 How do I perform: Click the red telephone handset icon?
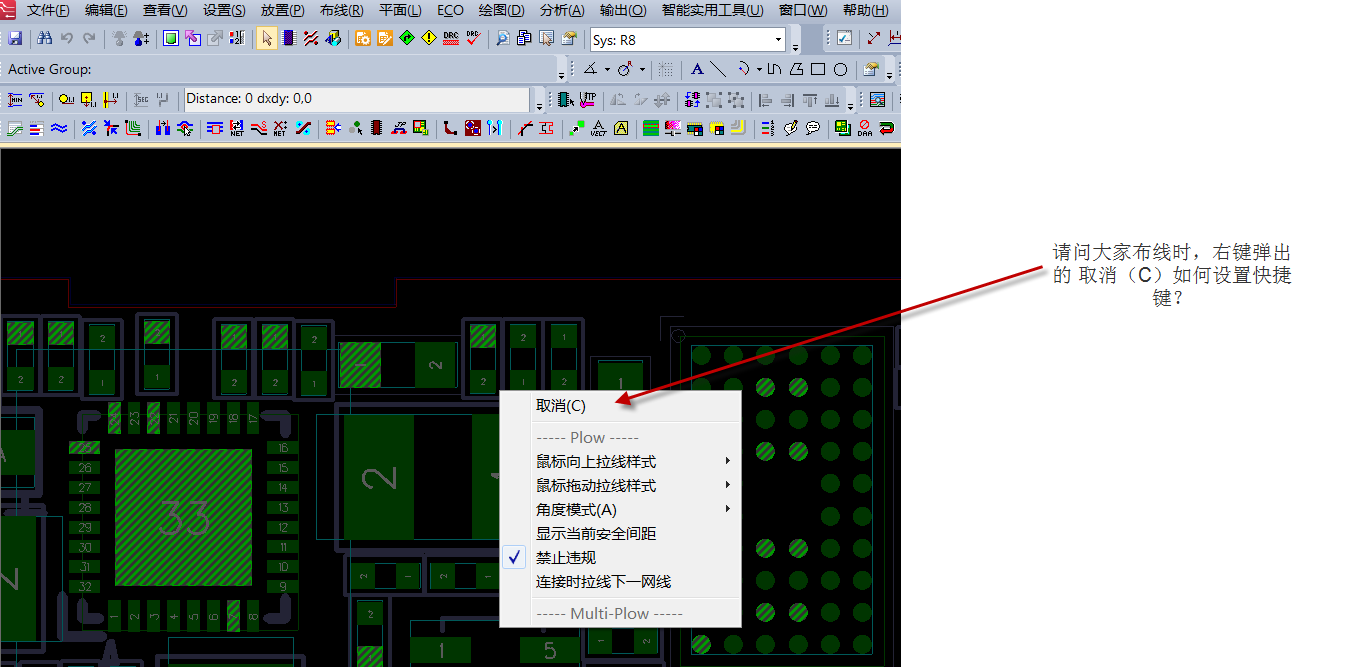(451, 128)
